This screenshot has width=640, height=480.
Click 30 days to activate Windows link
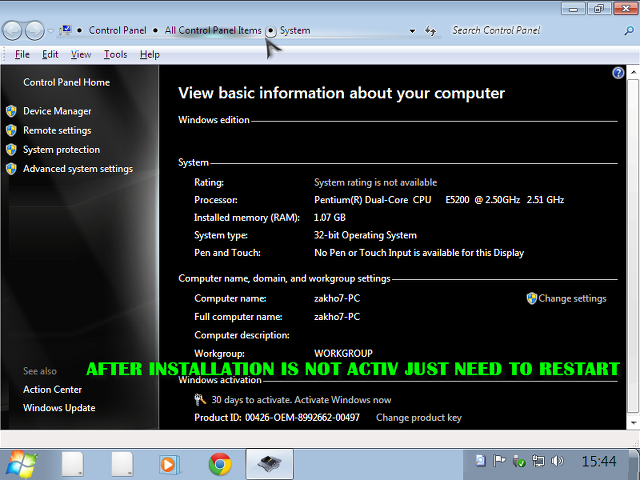[301, 400]
